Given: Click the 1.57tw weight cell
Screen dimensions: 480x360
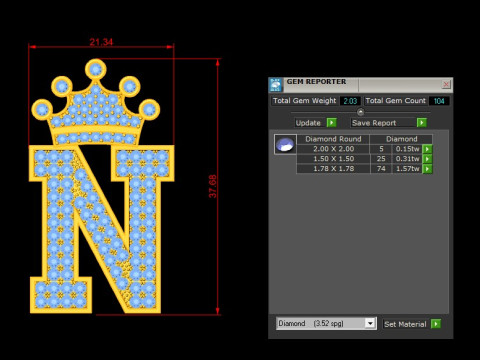Looking at the screenshot, I should pos(407,169).
